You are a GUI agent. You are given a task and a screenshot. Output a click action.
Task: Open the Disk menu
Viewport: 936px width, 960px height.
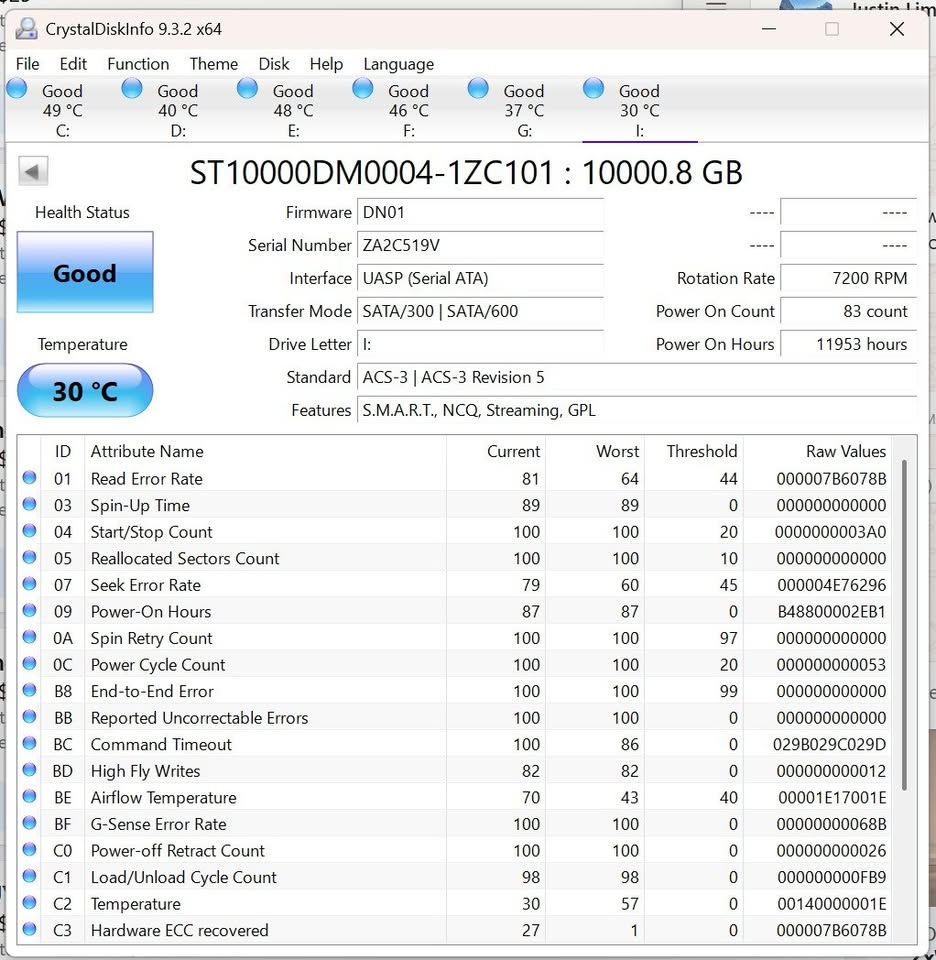[274, 64]
